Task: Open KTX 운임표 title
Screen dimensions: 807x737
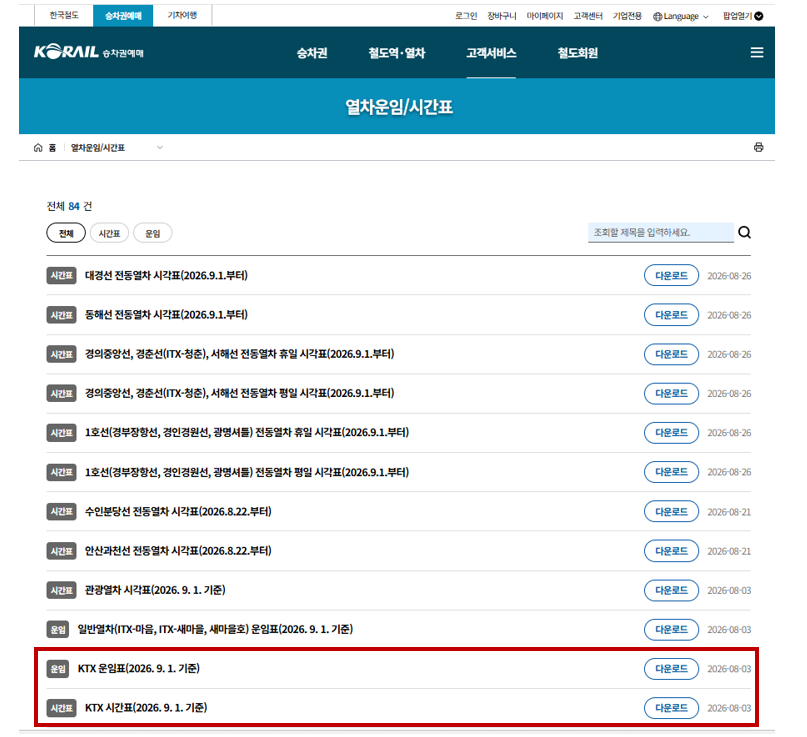Action: 138,669
